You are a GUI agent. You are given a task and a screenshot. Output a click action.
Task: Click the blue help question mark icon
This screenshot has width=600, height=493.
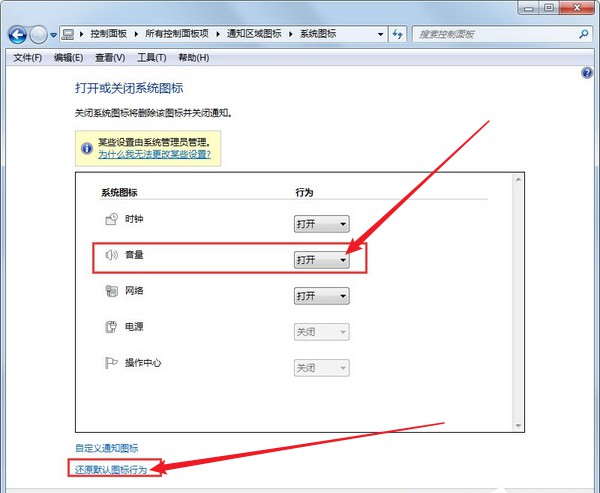point(587,74)
